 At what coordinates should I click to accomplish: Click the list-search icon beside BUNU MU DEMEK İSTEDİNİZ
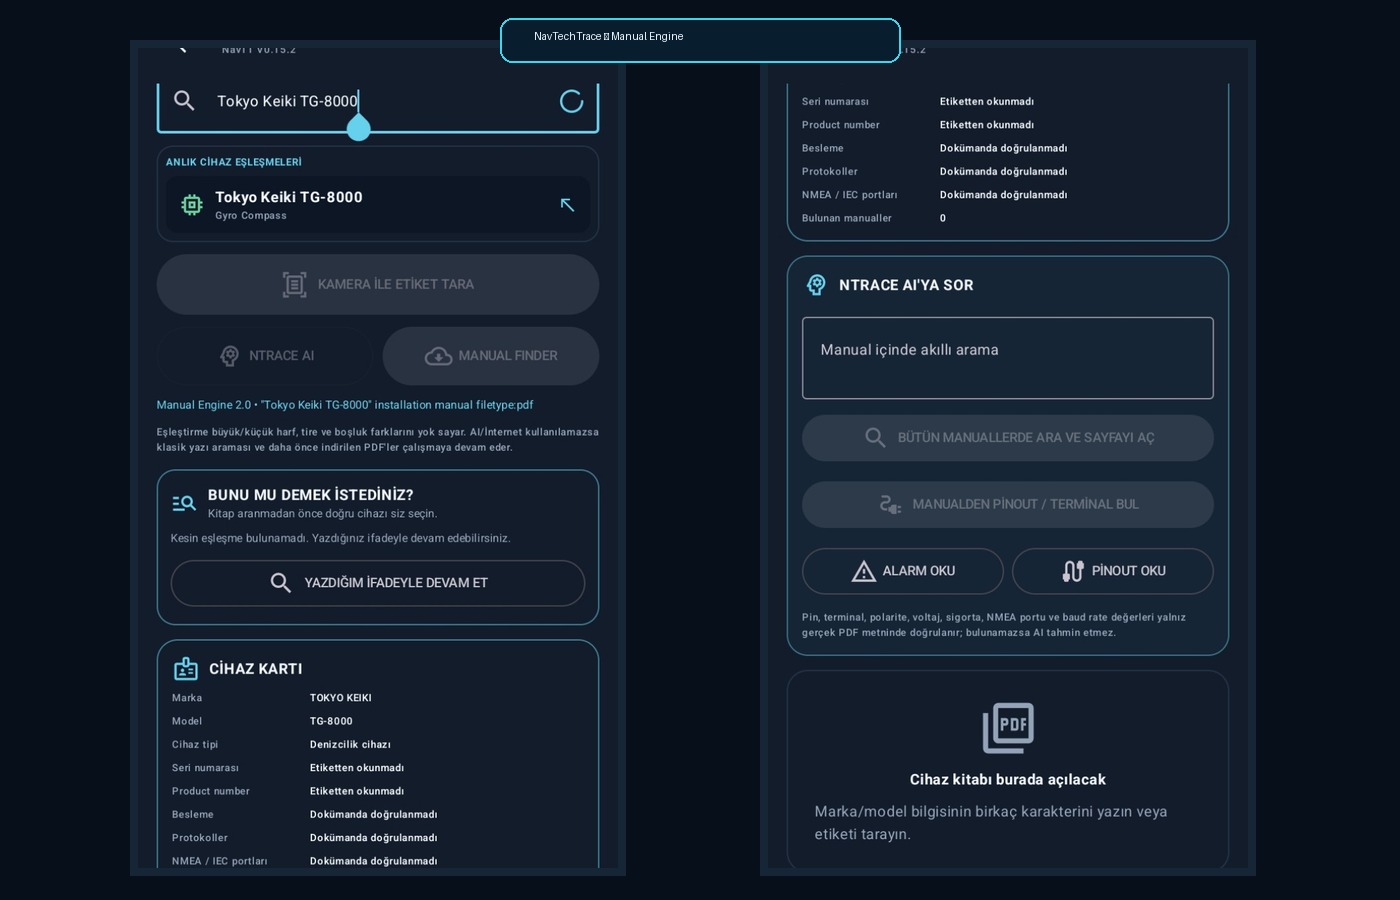(x=184, y=503)
